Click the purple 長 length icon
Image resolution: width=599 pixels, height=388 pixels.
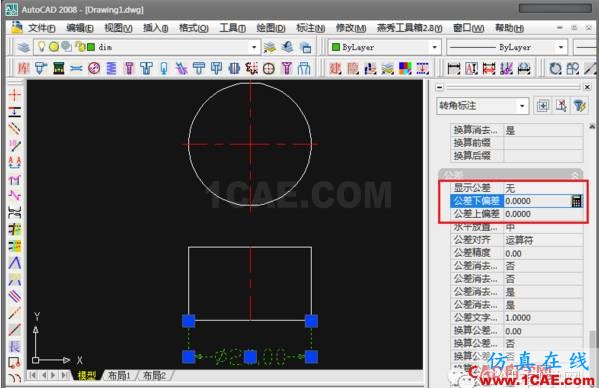[x=15, y=346]
